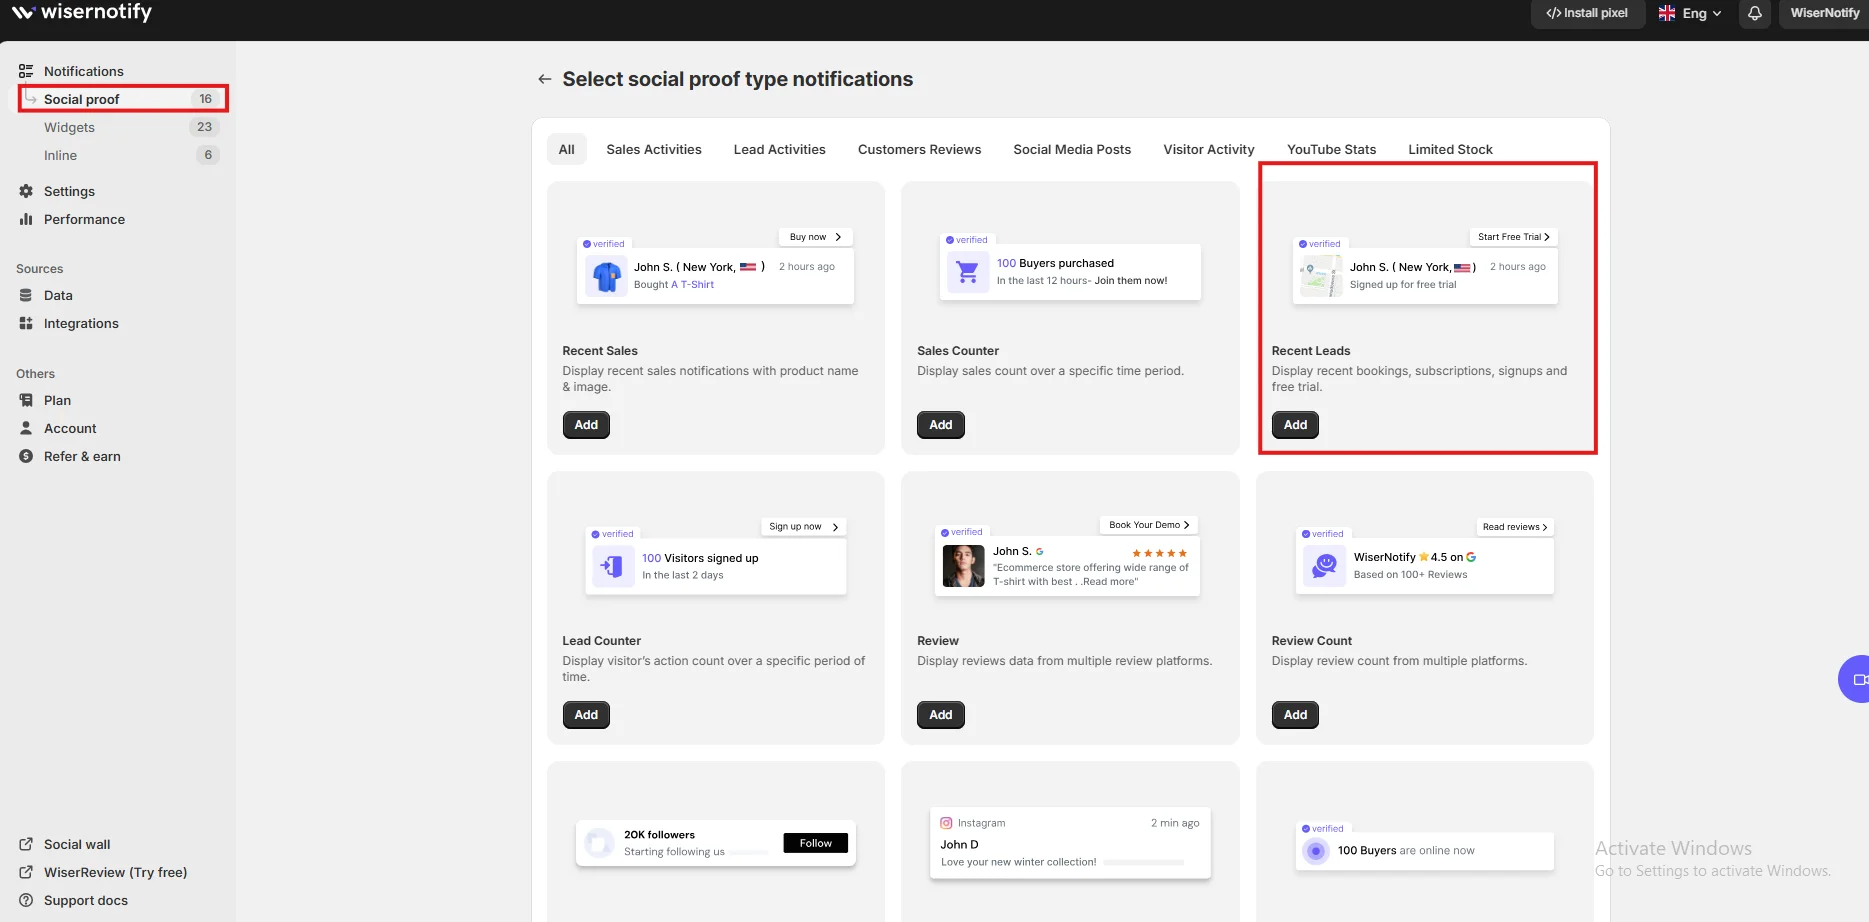Click the Settings gear icon in sidebar

(26, 191)
